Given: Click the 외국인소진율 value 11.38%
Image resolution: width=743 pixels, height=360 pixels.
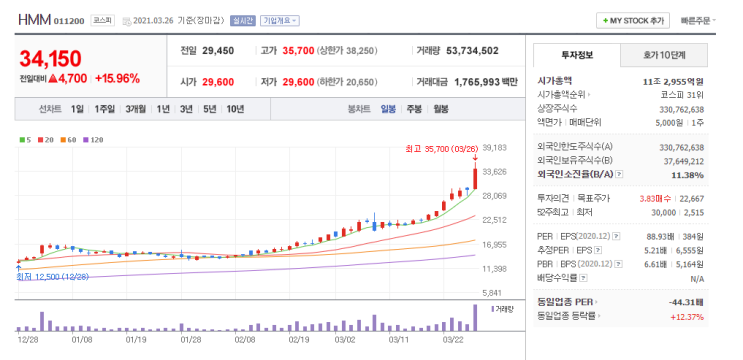Looking at the screenshot, I should pyautogui.click(x=688, y=175).
